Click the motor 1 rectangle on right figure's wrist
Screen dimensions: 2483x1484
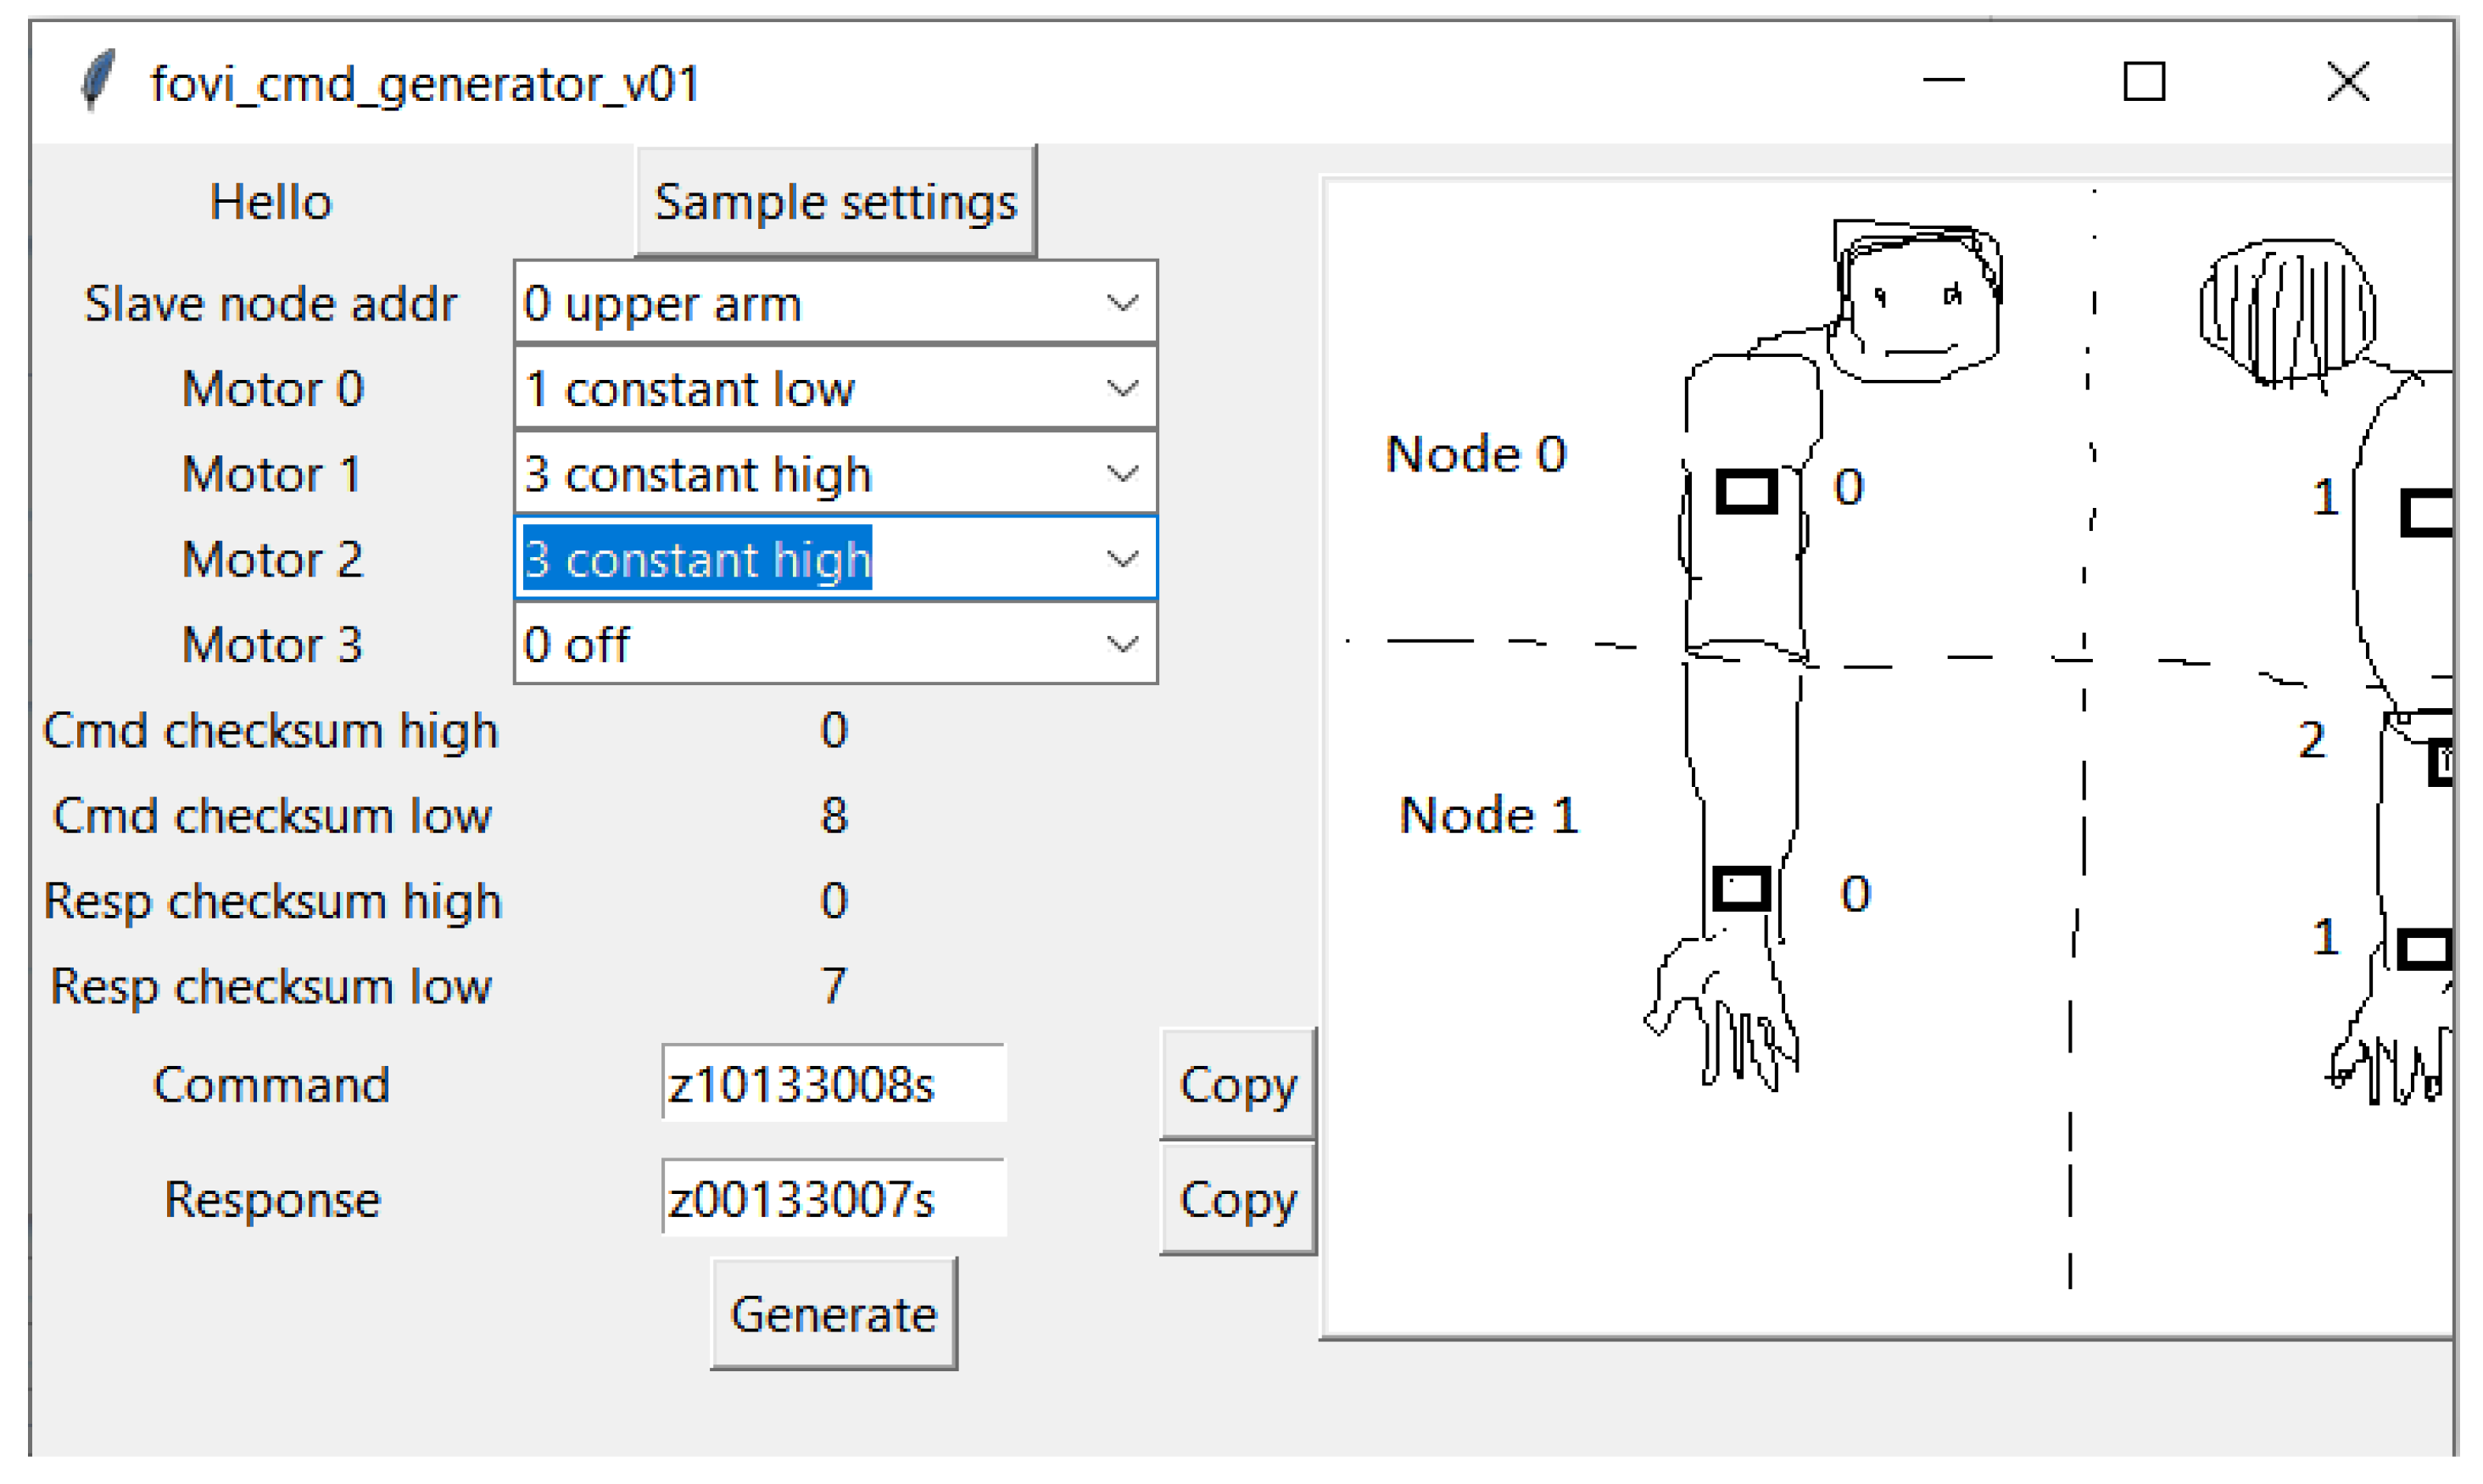point(2424,949)
